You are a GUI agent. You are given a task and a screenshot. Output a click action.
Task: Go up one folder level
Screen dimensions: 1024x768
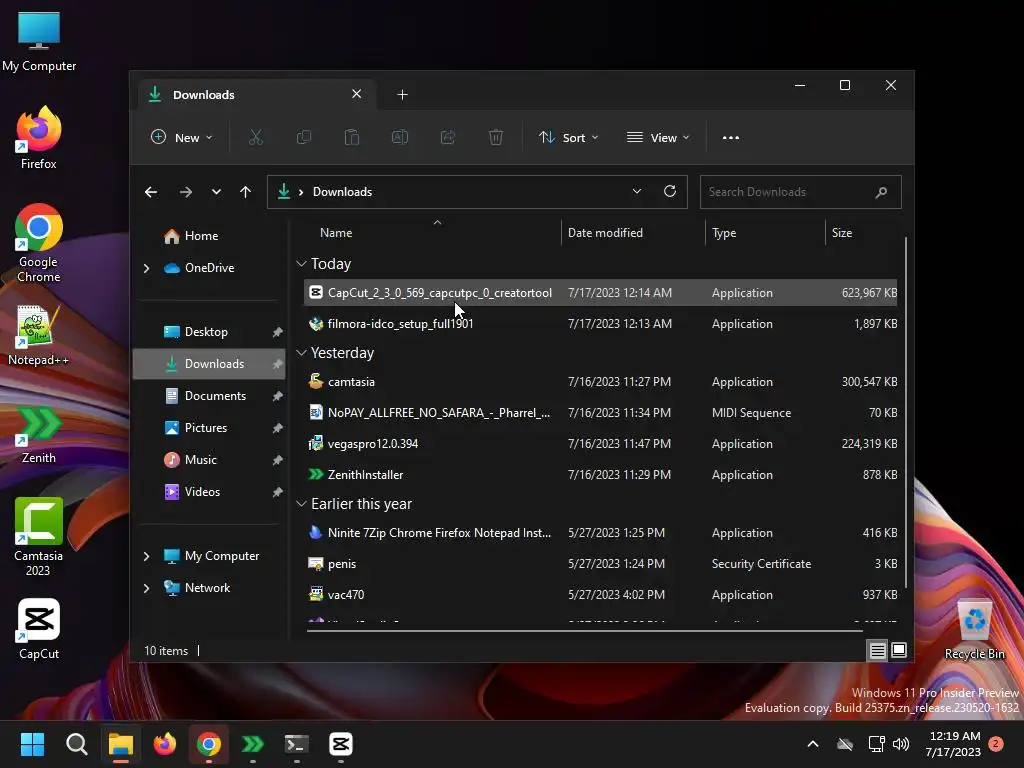coord(246,192)
